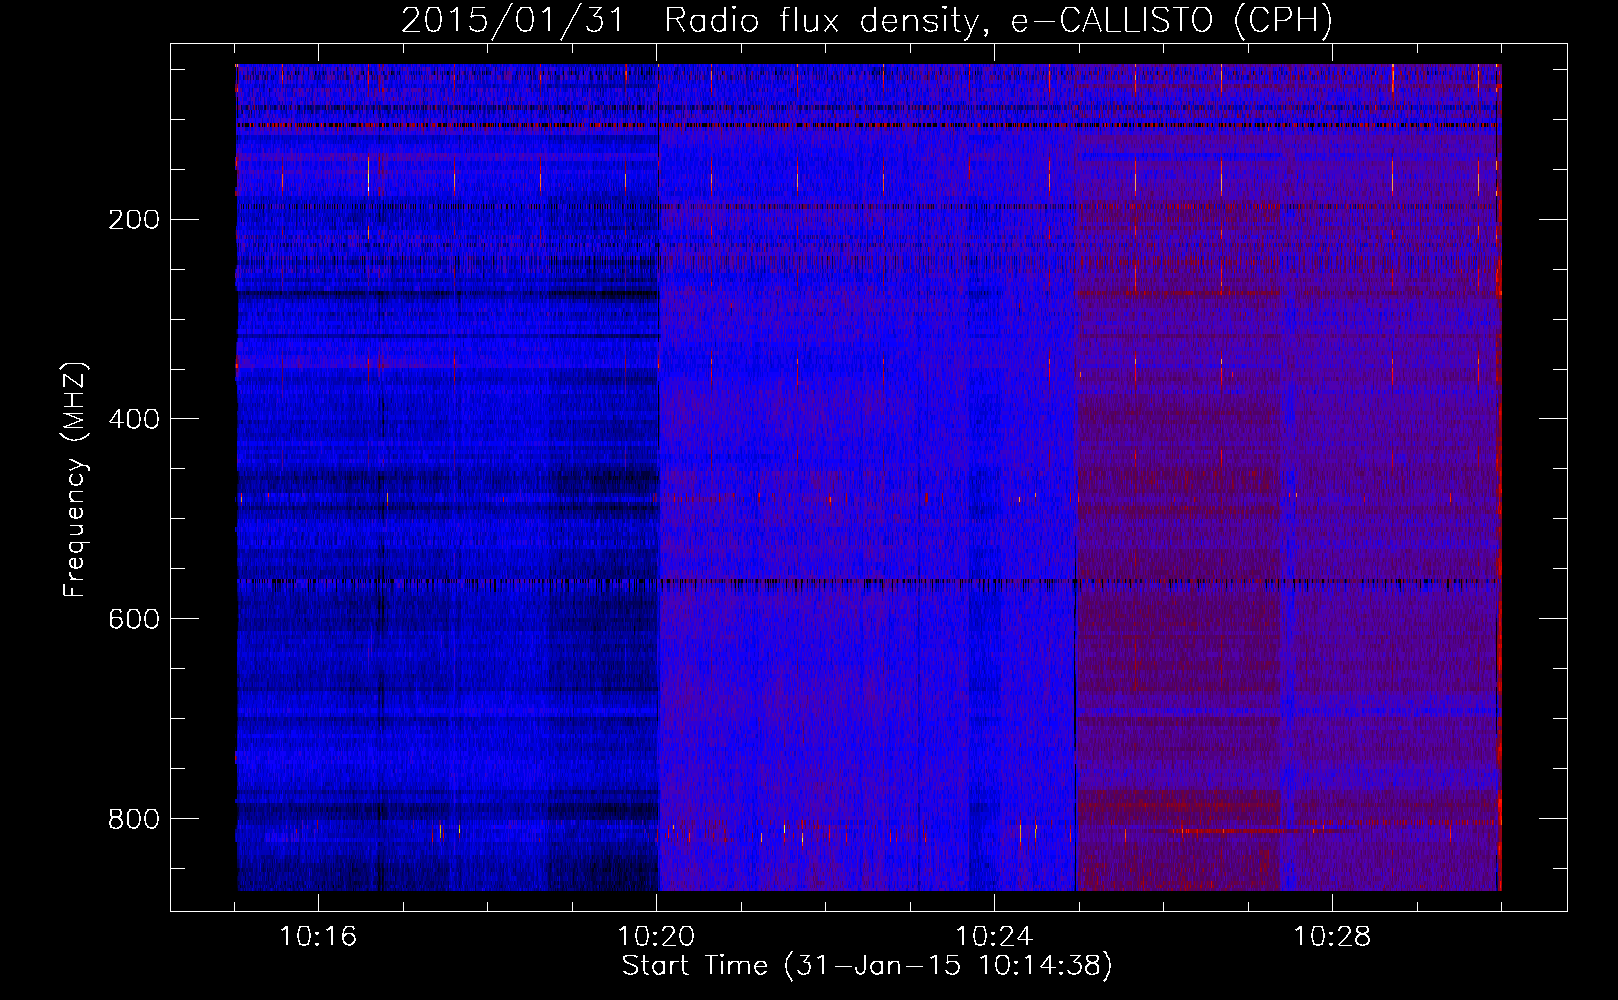Click the 800 frequency tick label

pyautogui.click(x=133, y=819)
